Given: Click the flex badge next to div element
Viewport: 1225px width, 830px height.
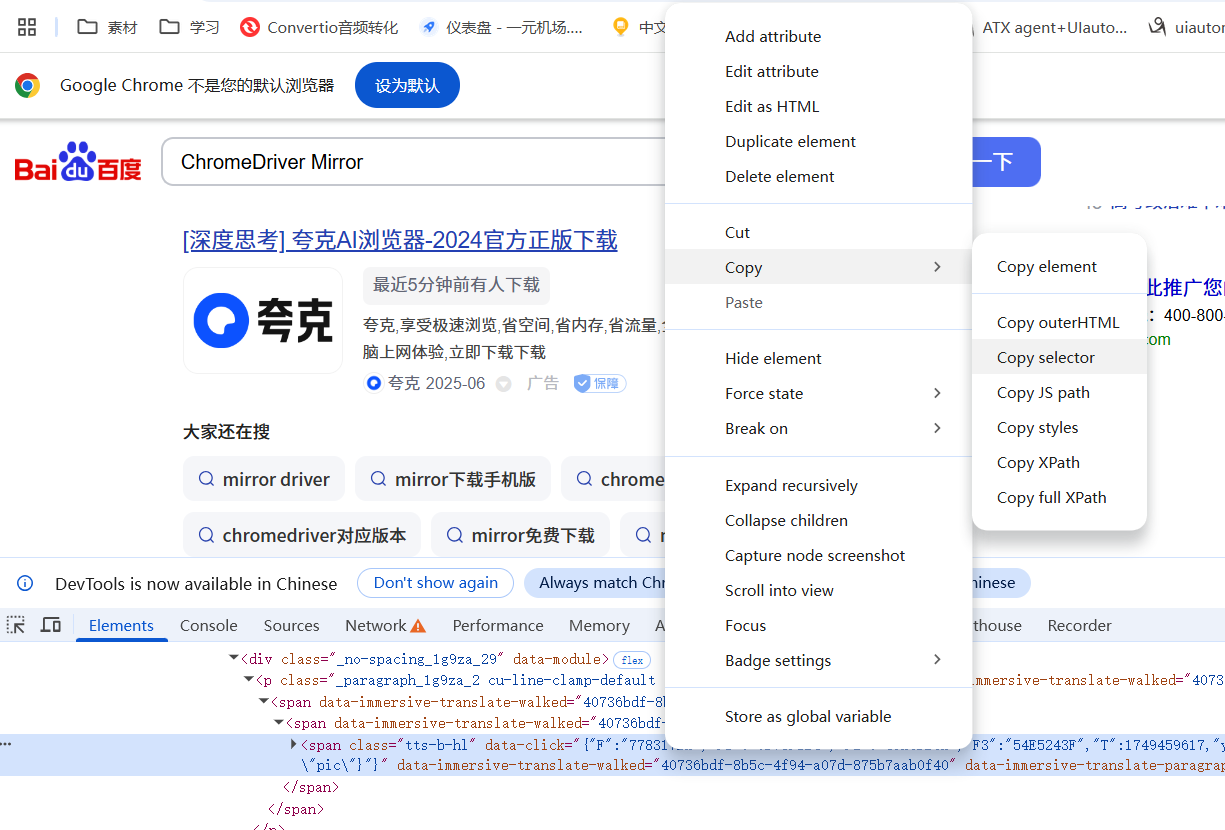Looking at the screenshot, I should (631, 660).
